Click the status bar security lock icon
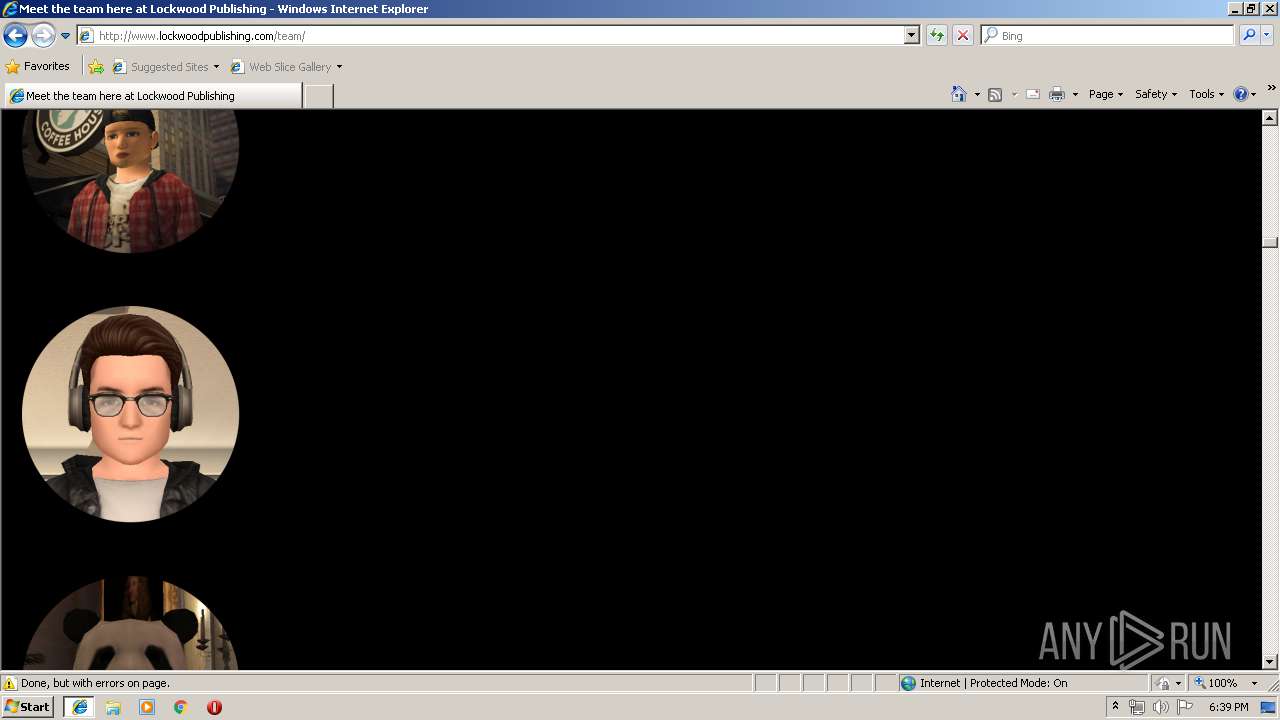1280x720 pixels. click(x=1163, y=683)
